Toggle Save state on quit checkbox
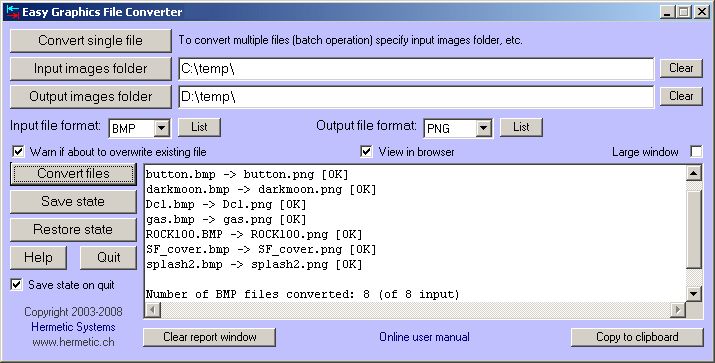Image resolution: width=715 pixels, height=363 pixels. pos(16,285)
